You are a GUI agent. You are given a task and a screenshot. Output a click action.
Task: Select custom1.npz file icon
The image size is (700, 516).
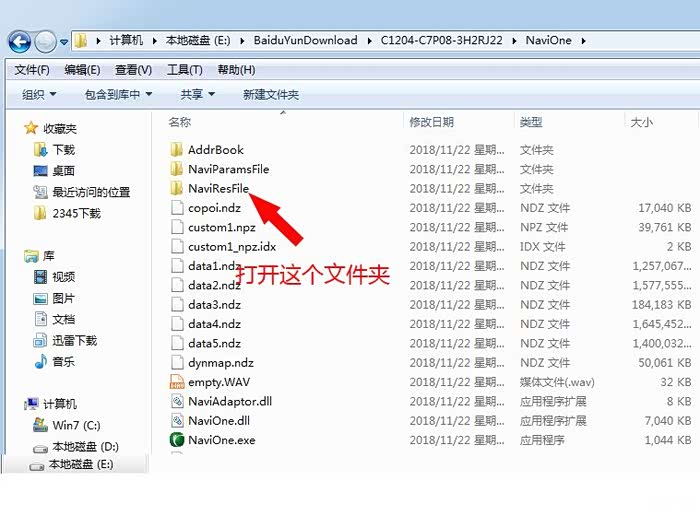(177, 227)
